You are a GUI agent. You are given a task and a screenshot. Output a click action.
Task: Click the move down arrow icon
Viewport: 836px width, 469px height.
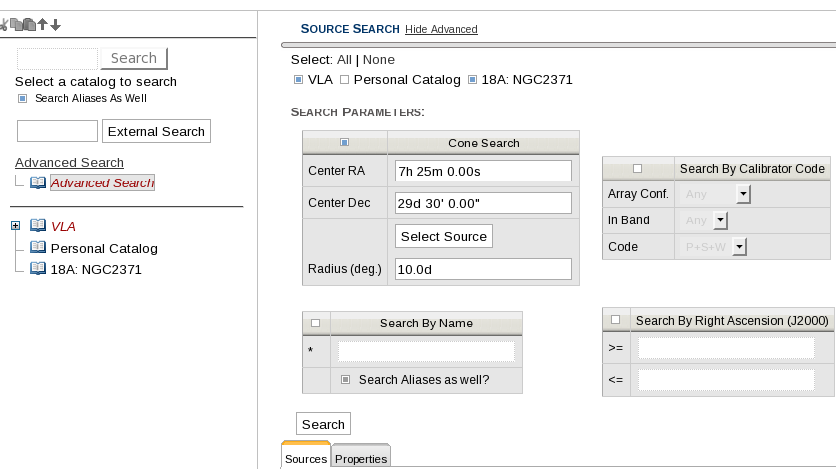(x=56, y=24)
